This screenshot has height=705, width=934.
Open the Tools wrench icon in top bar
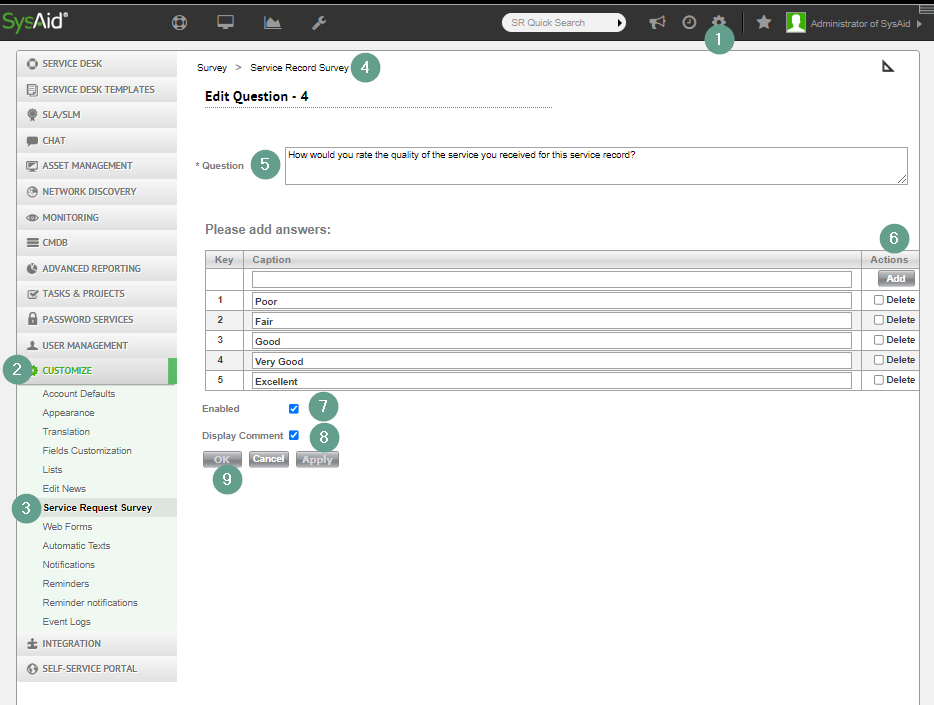(x=319, y=23)
